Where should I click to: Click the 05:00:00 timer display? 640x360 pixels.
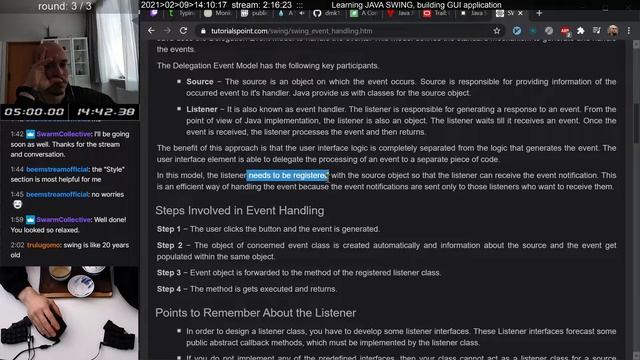34,112
